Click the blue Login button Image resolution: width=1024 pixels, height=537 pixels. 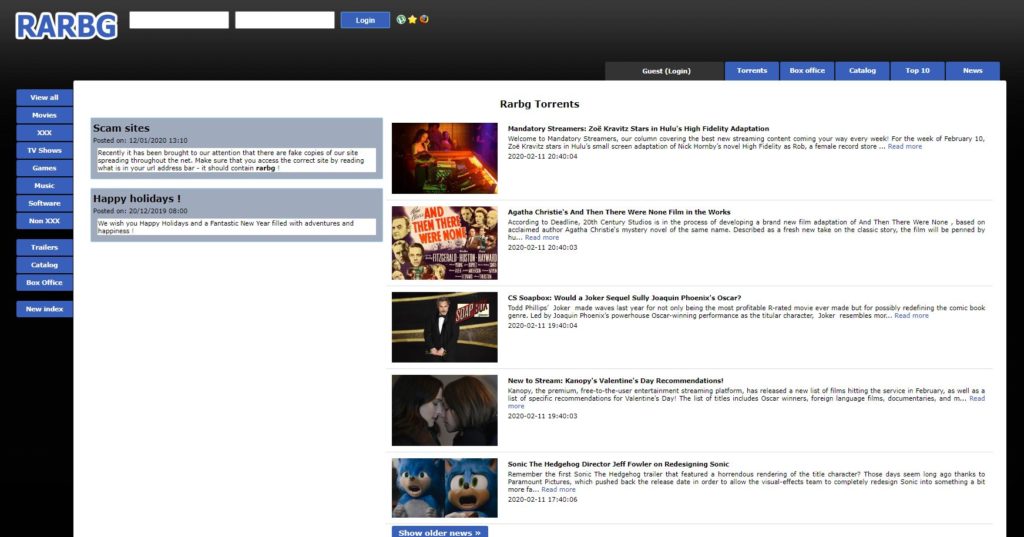(365, 20)
